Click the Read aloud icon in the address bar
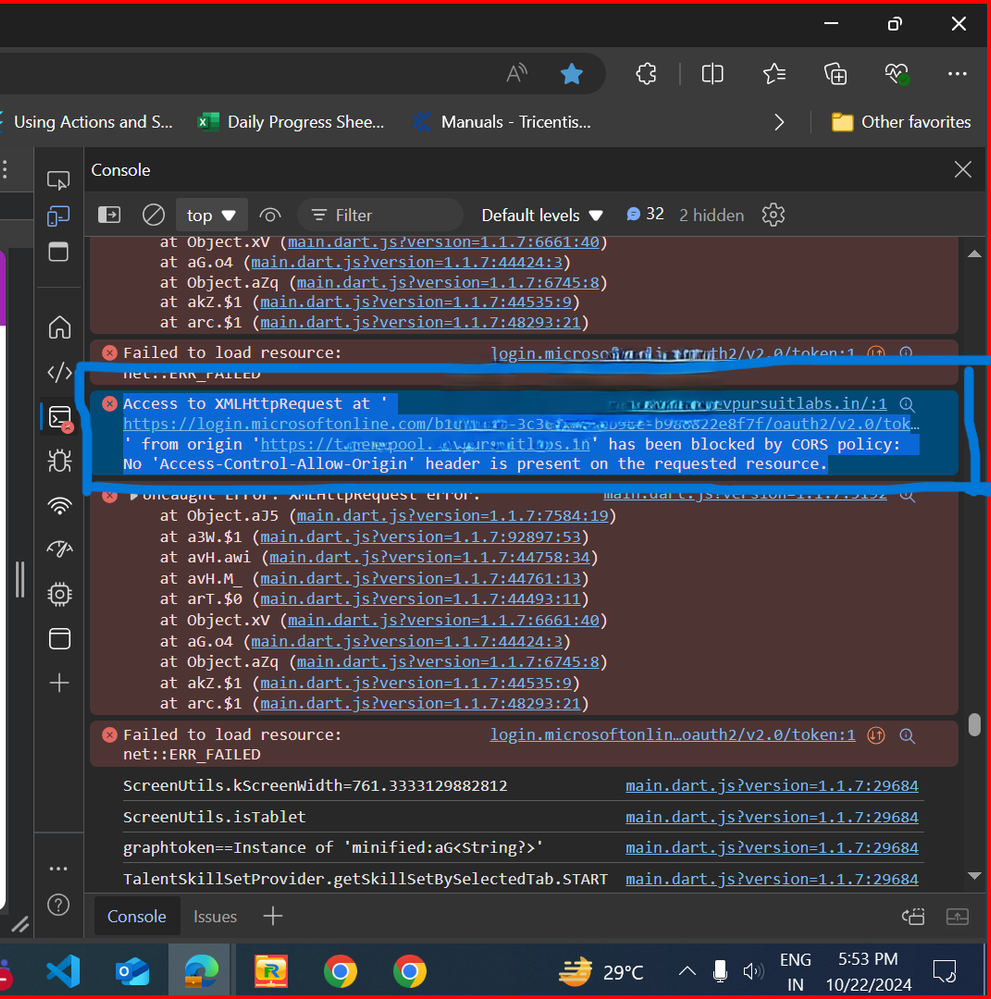Image resolution: width=991 pixels, height=999 pixels. pos(516,74)
